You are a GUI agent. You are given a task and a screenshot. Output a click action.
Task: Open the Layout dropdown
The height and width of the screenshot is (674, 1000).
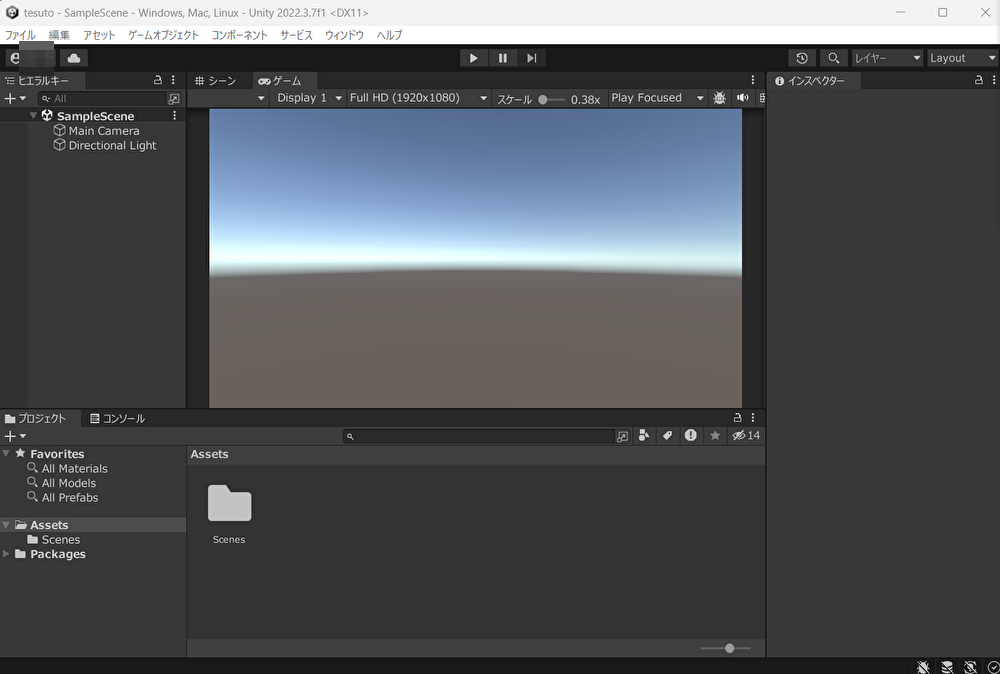pos(962,58)
